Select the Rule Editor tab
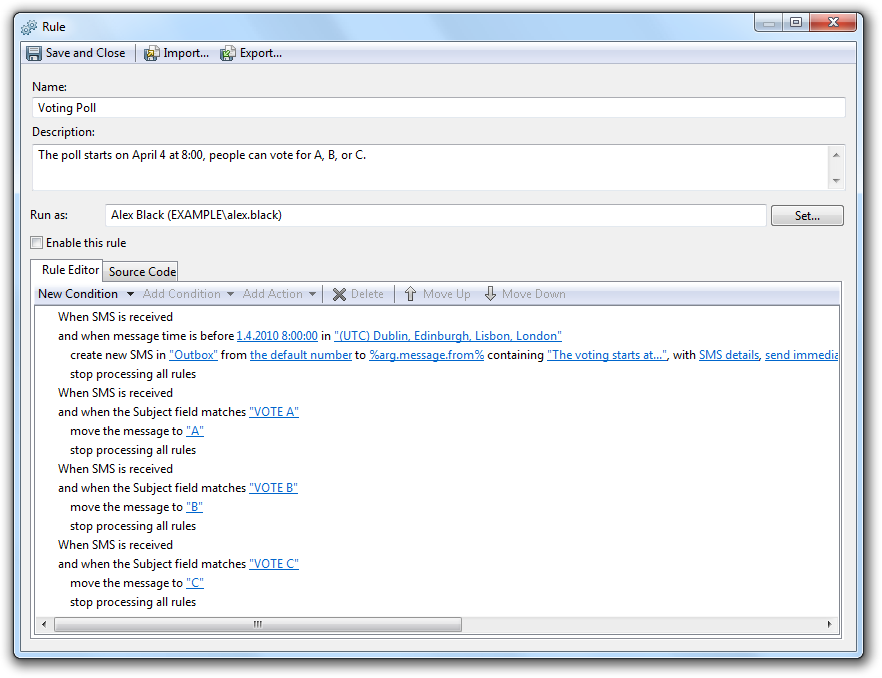 tap(70, 270)
